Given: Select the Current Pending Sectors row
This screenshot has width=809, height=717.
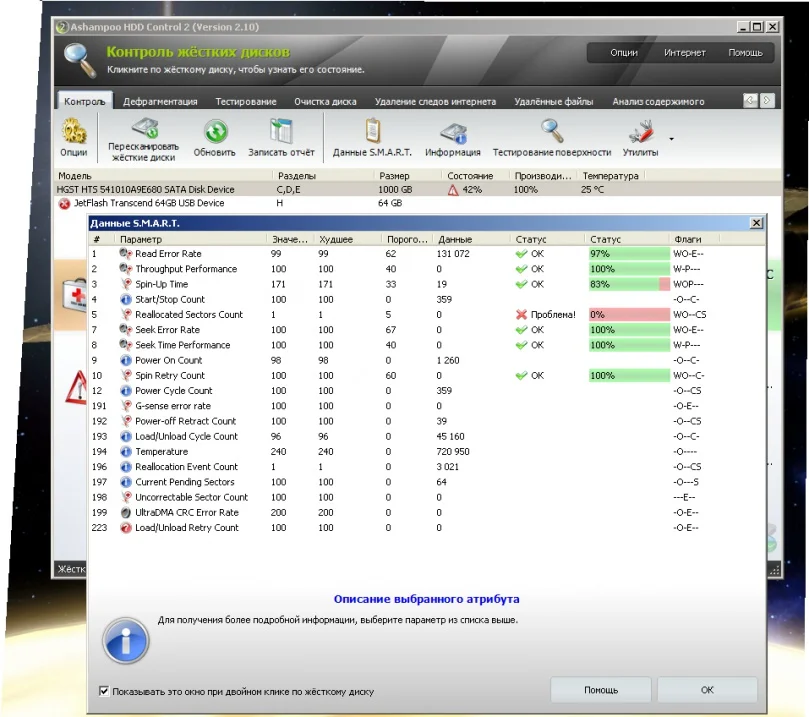Looking at the screenshot, I should [426, 482].
